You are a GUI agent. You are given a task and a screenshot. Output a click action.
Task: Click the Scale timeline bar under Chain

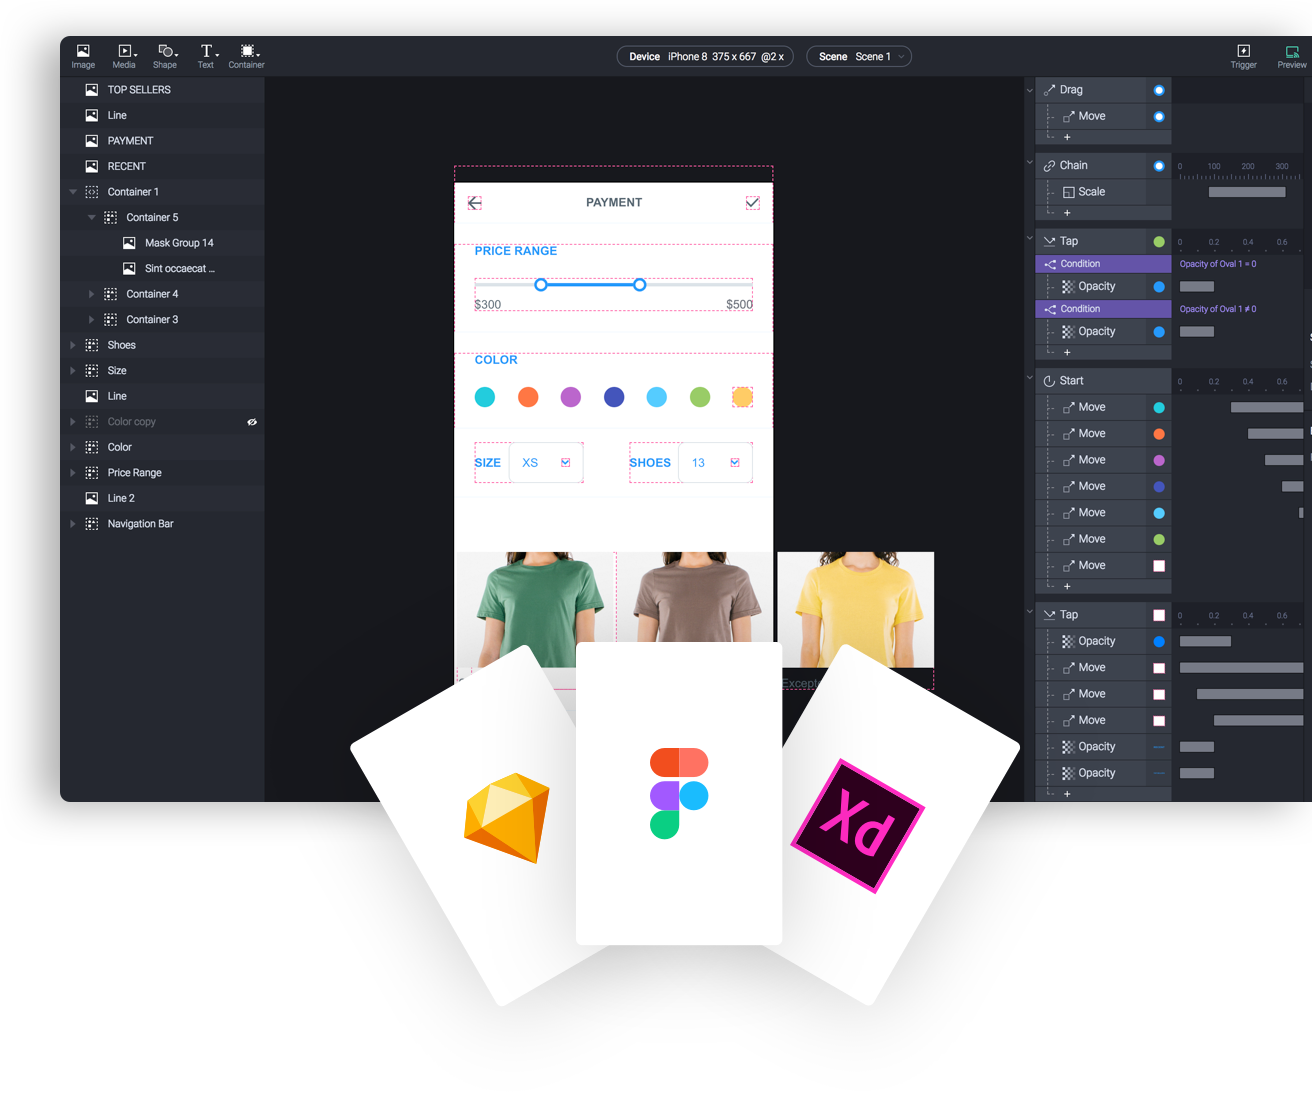1247,192
